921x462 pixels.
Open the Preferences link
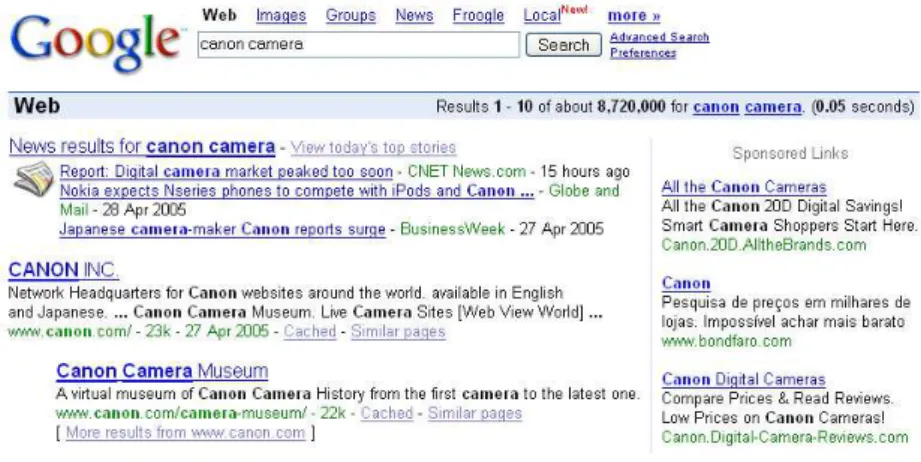643,53
